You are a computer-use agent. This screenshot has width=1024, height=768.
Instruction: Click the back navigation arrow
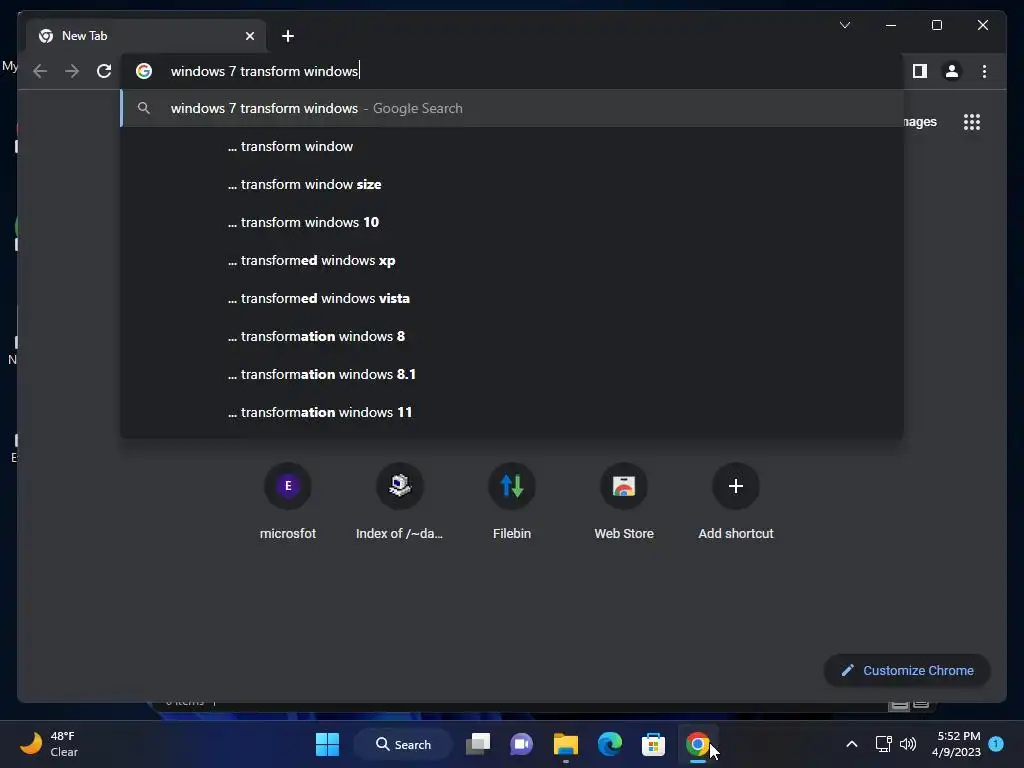click(x=40, y=71)
